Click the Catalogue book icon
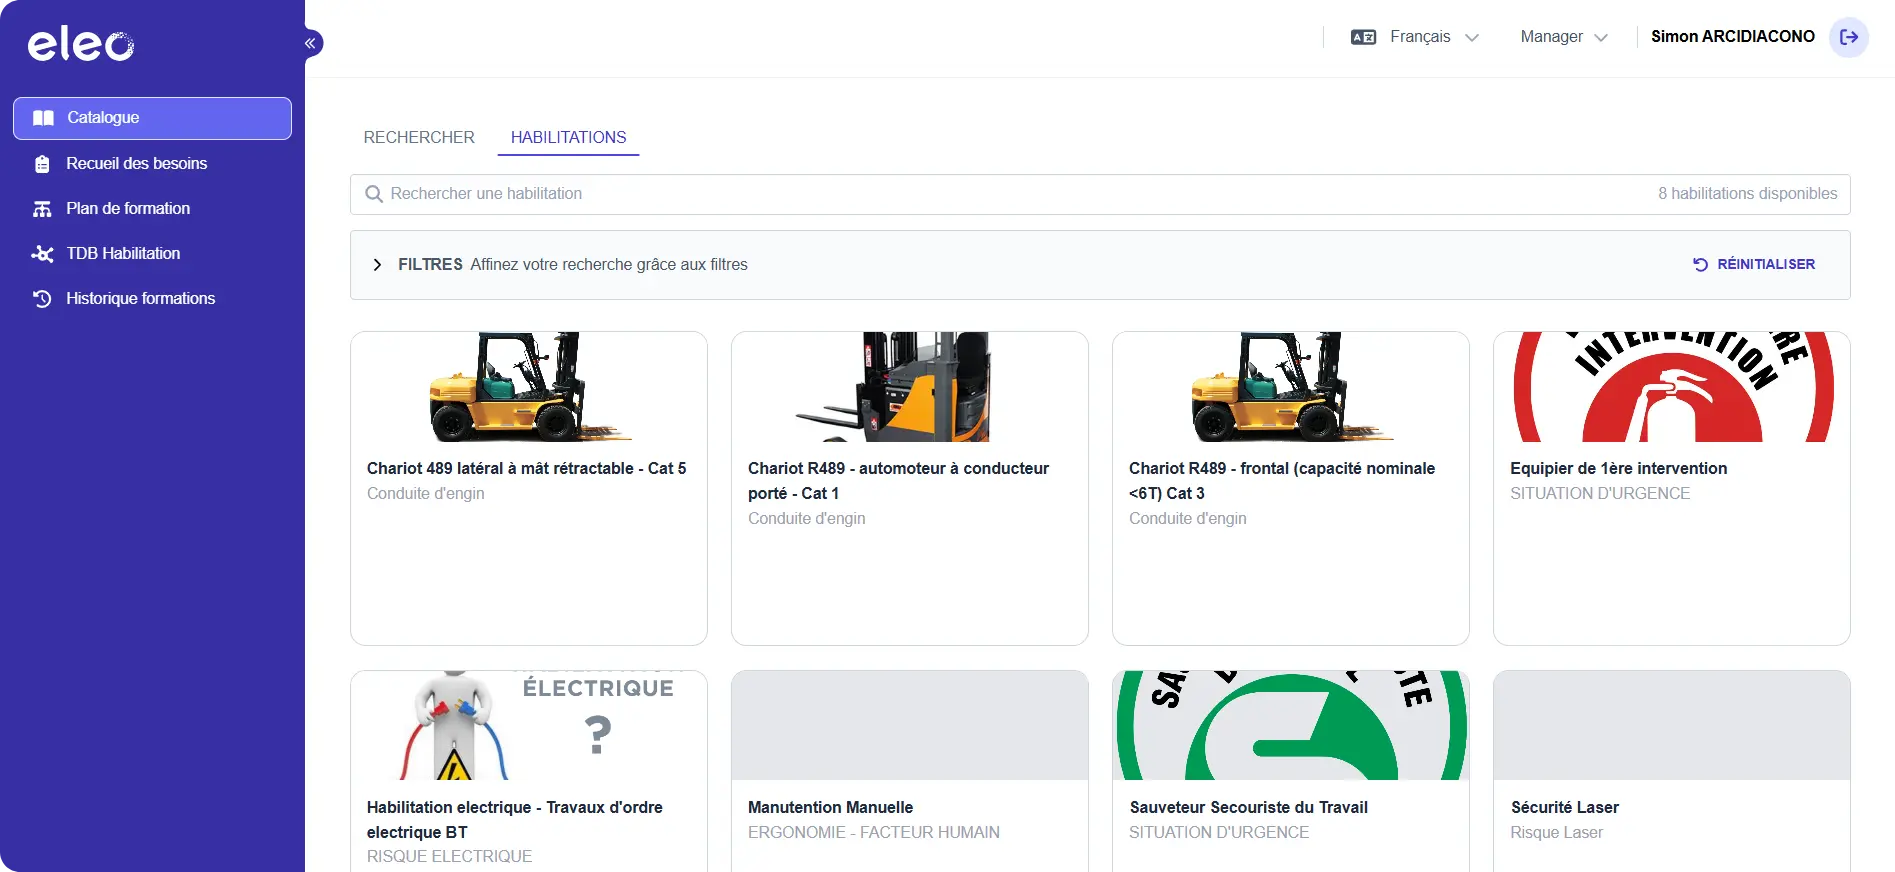This screenshot has width=1895, height=872. (x=43, y=118)
